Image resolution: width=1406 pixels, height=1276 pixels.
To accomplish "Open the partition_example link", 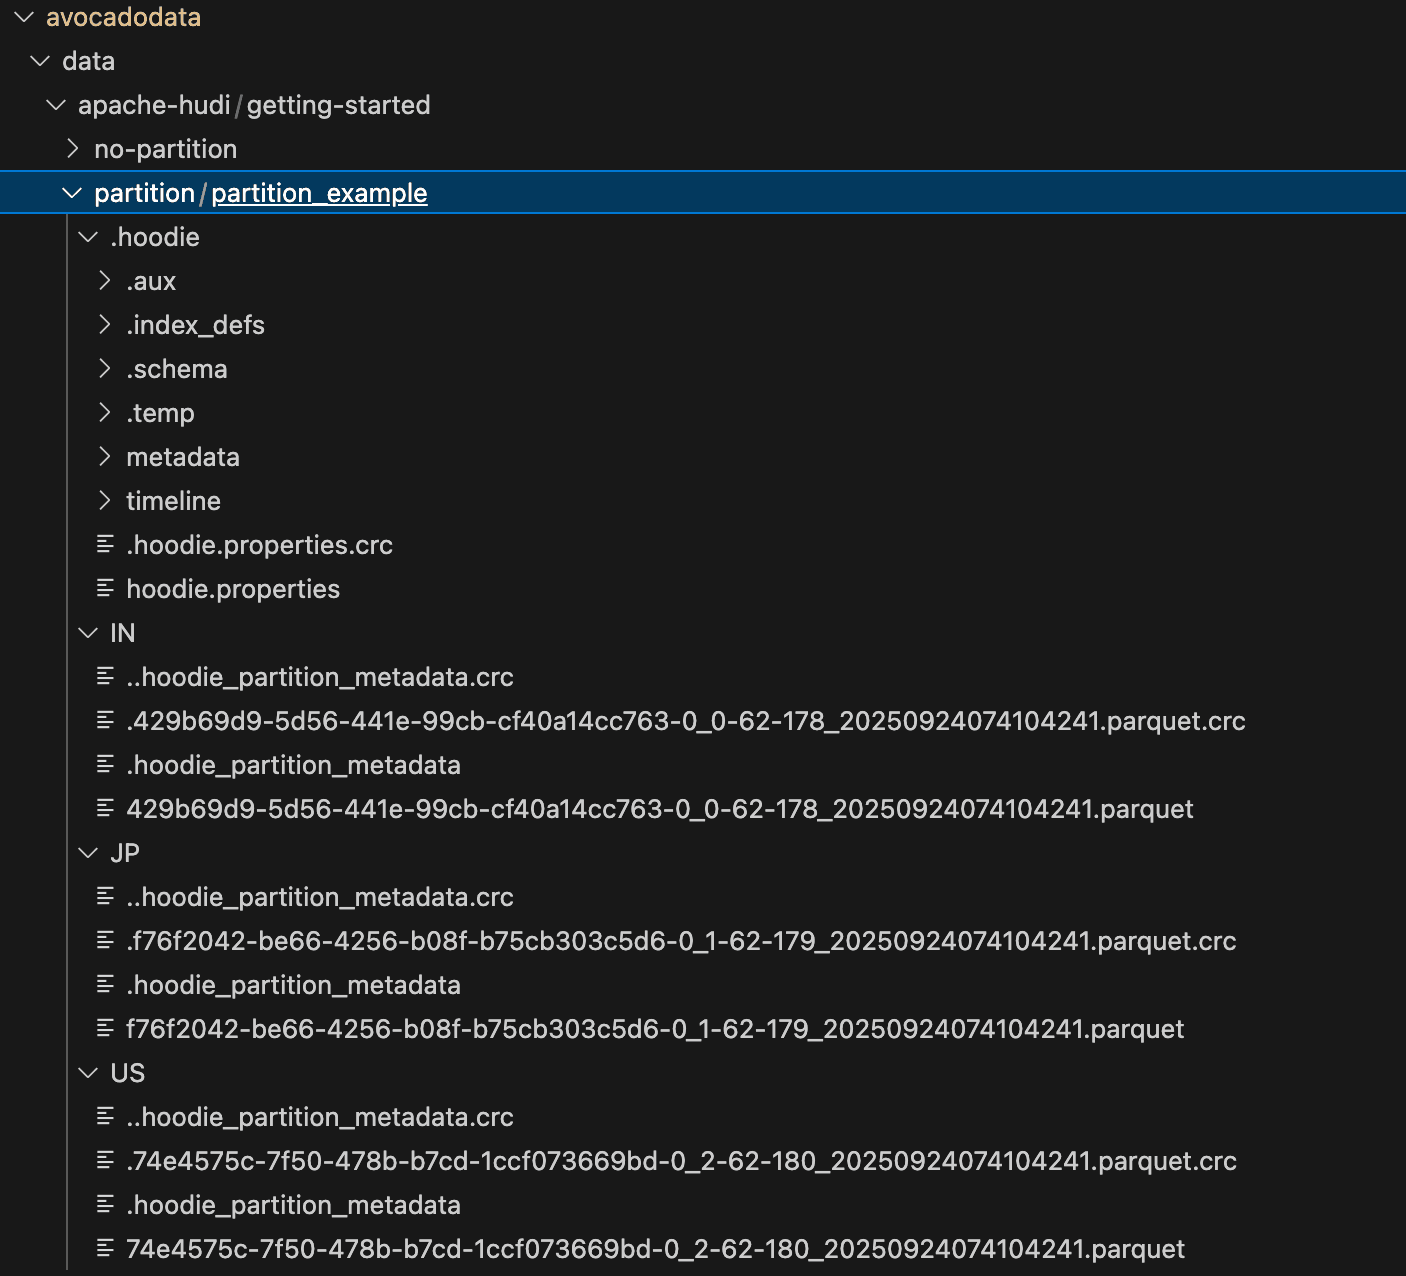I will 318,192.
